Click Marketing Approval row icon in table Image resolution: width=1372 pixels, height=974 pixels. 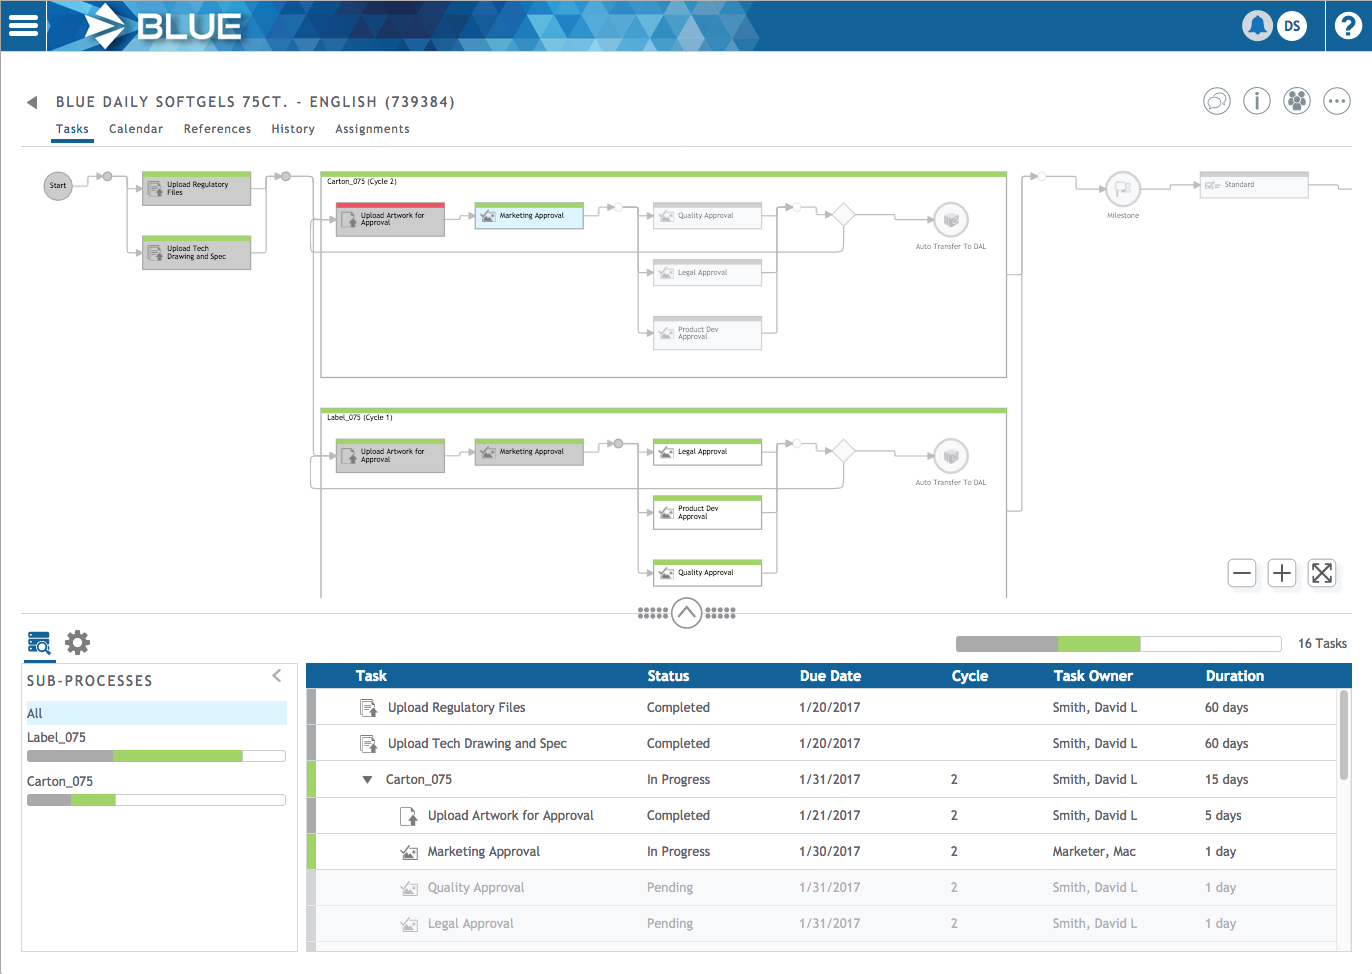click(409, 852)
